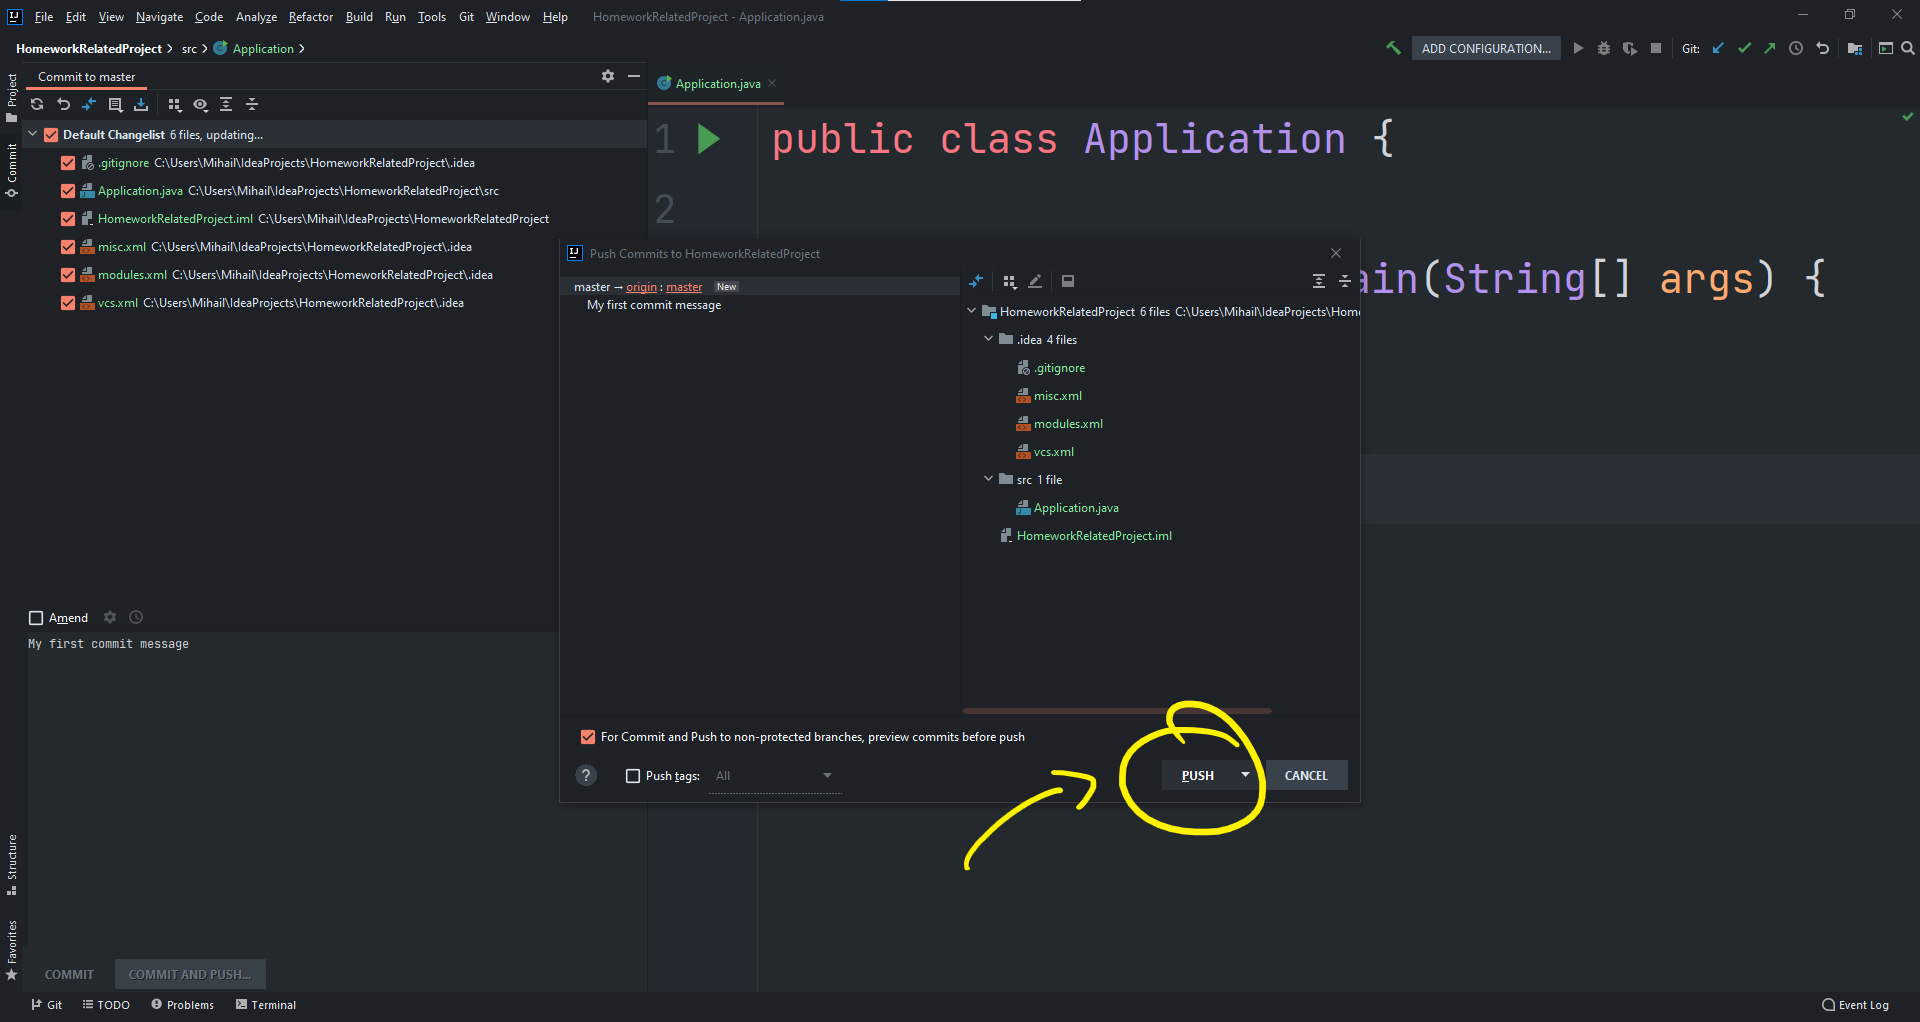Viewport: 1920px width, 1022px height.
Task: Uncheck misc.xml in the changelist
Action: coord(68,247)
